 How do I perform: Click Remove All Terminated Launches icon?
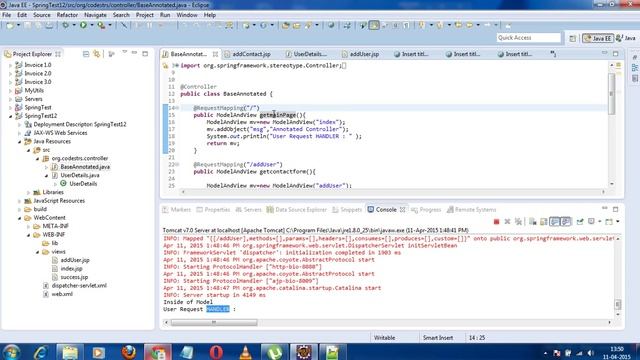518,222
